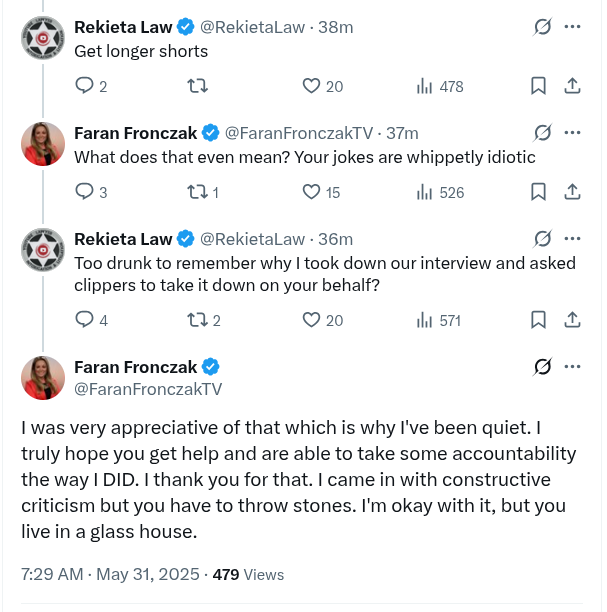Repost the 'Get longer shorts' tweet

198,86
